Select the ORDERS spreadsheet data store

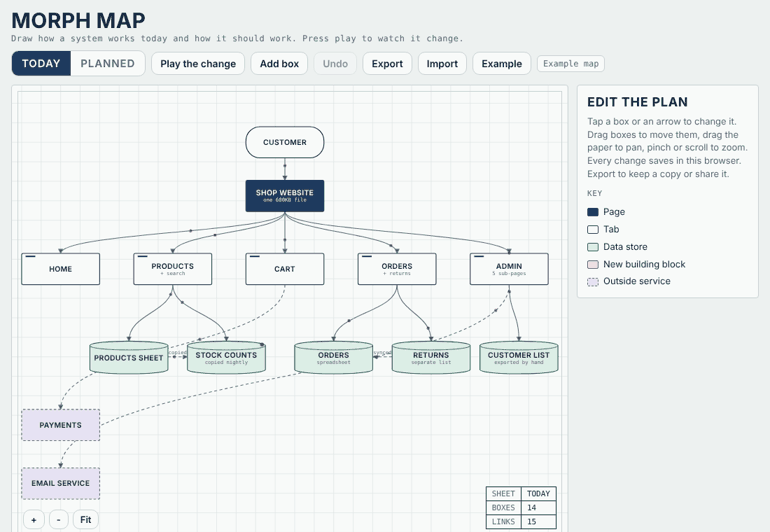click(x=333, y=358)
